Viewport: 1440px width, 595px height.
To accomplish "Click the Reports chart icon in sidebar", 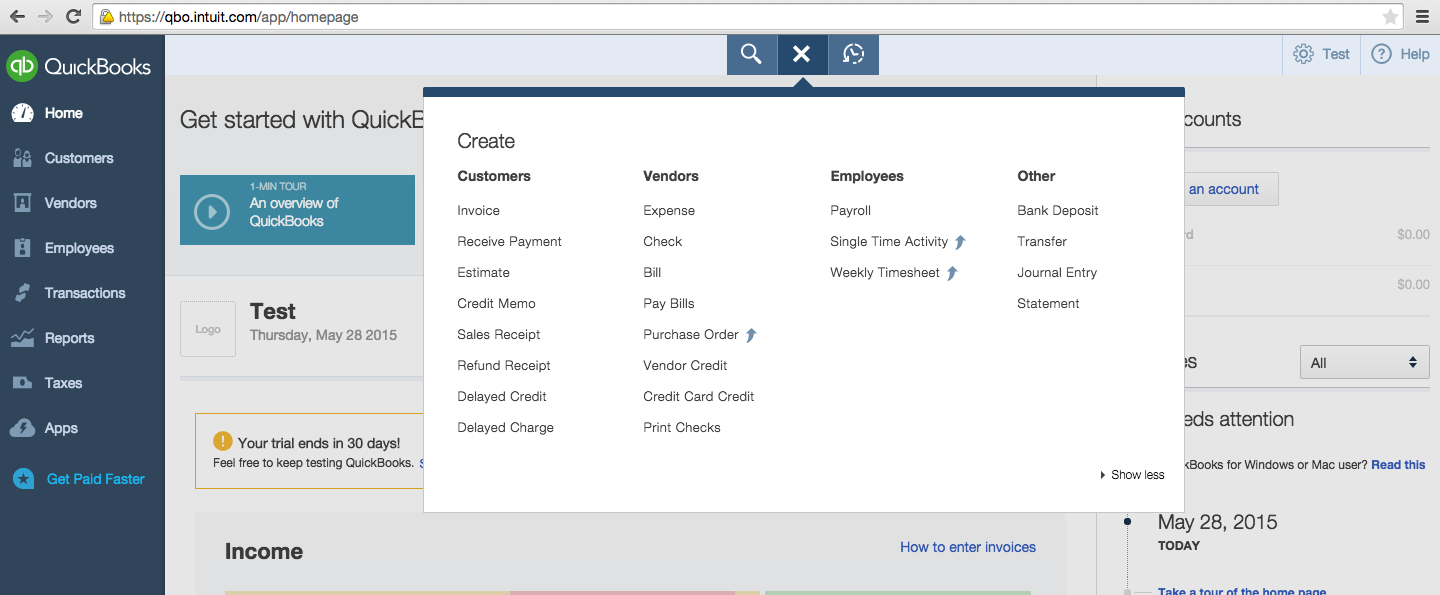I will click(23, 338).
